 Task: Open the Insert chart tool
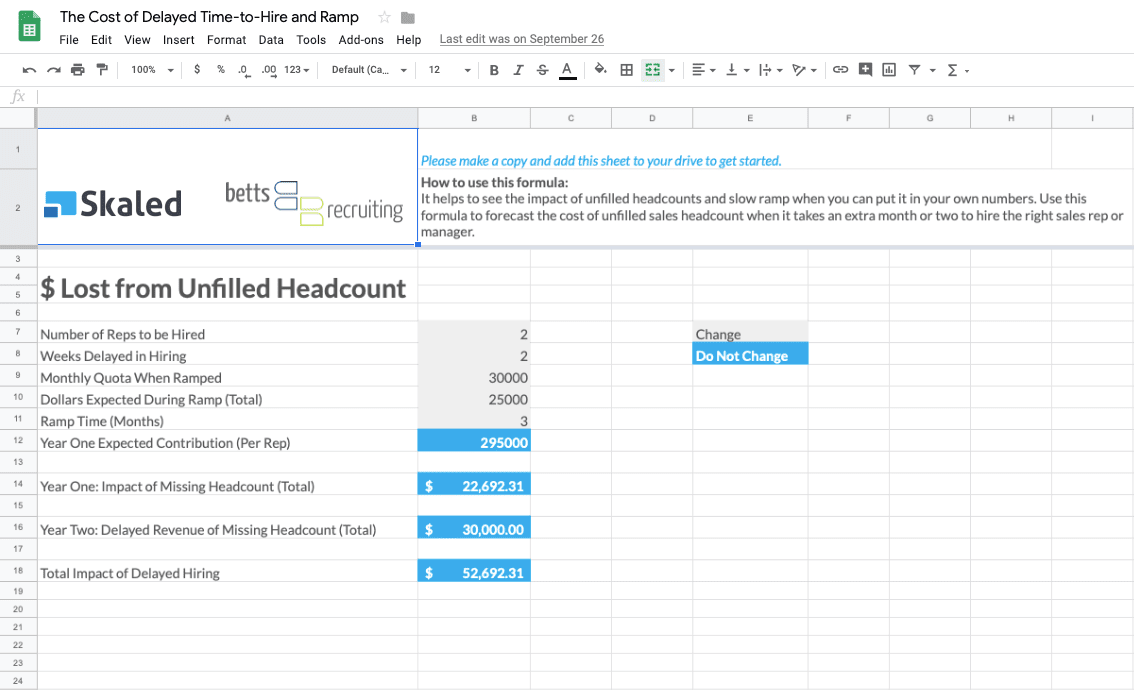click(889, 70)
